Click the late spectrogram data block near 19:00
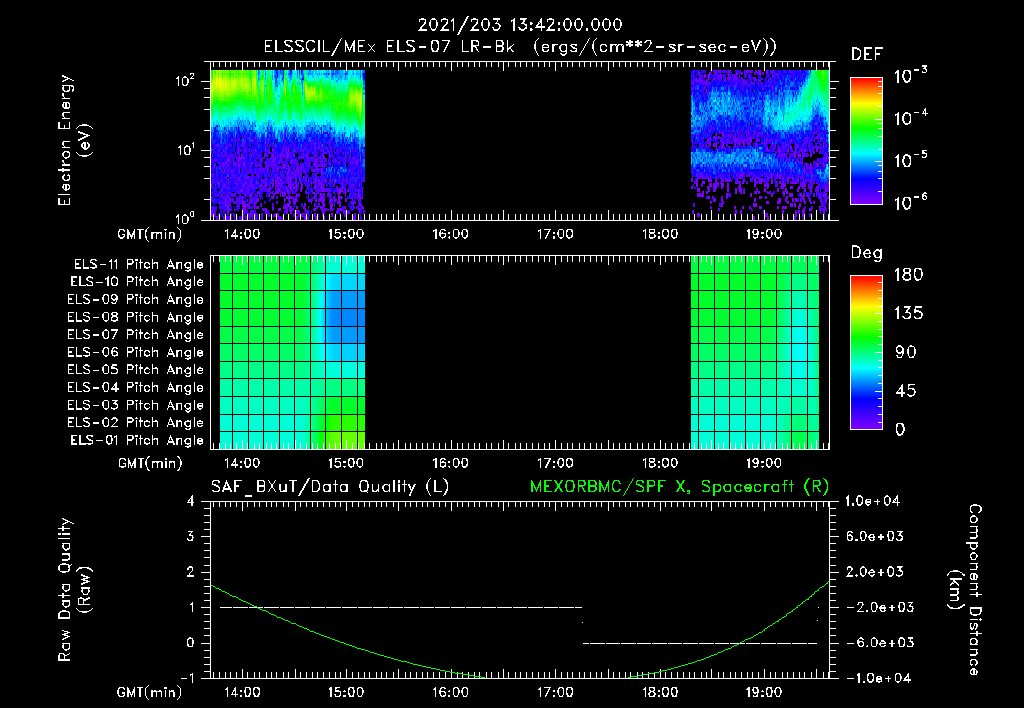The height and width of the screenshot is (708, 1024). (760, 144)
